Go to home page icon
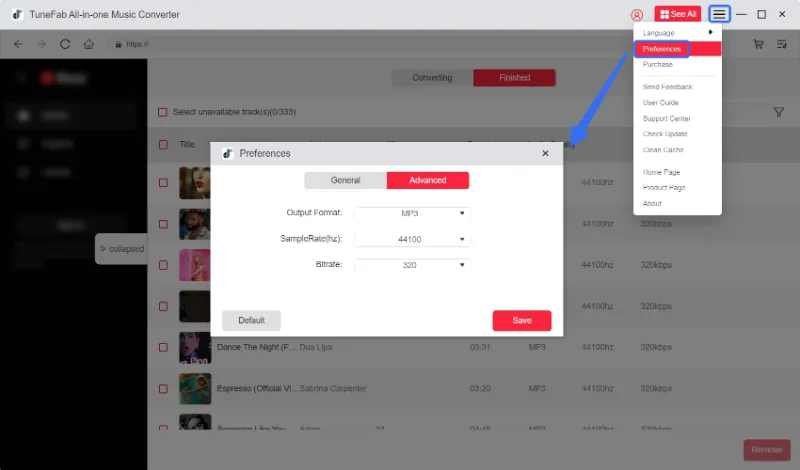 pos(89,44)
